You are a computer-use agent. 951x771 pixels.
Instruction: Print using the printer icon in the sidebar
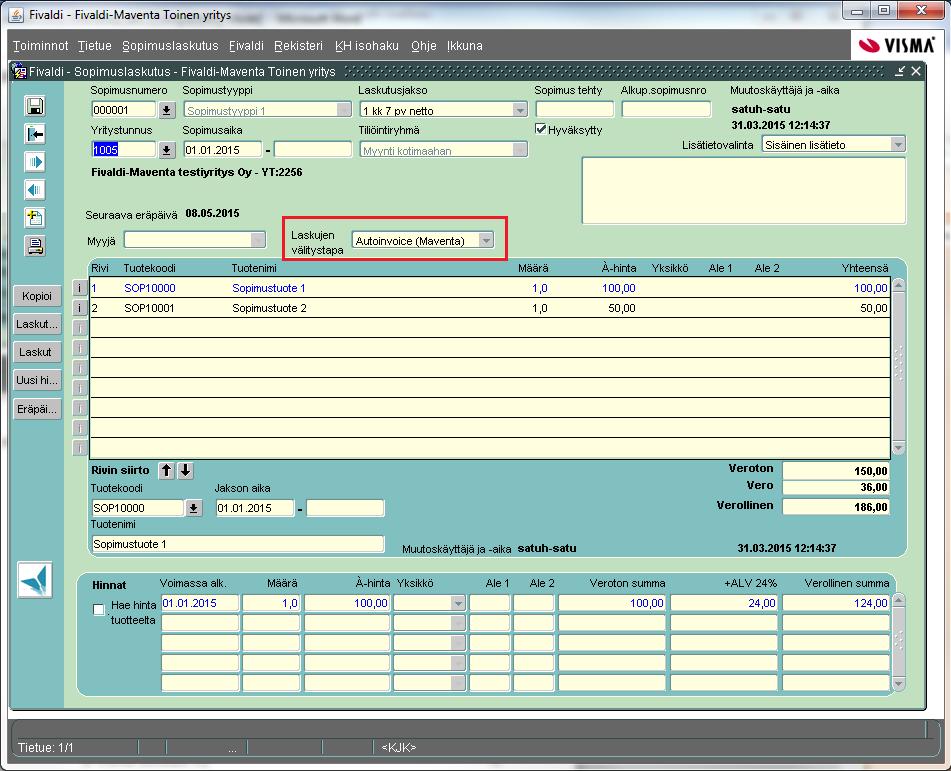[x=35, y=246]
